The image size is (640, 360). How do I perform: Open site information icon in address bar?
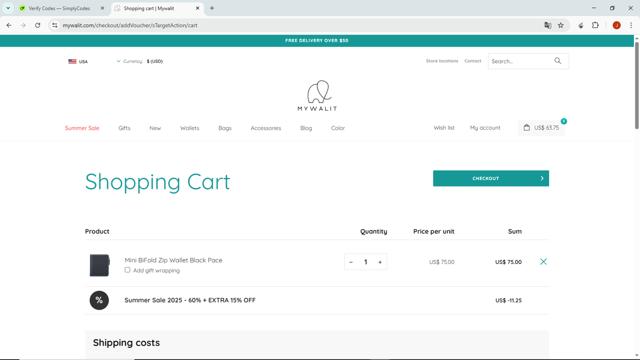click(55, 25)
